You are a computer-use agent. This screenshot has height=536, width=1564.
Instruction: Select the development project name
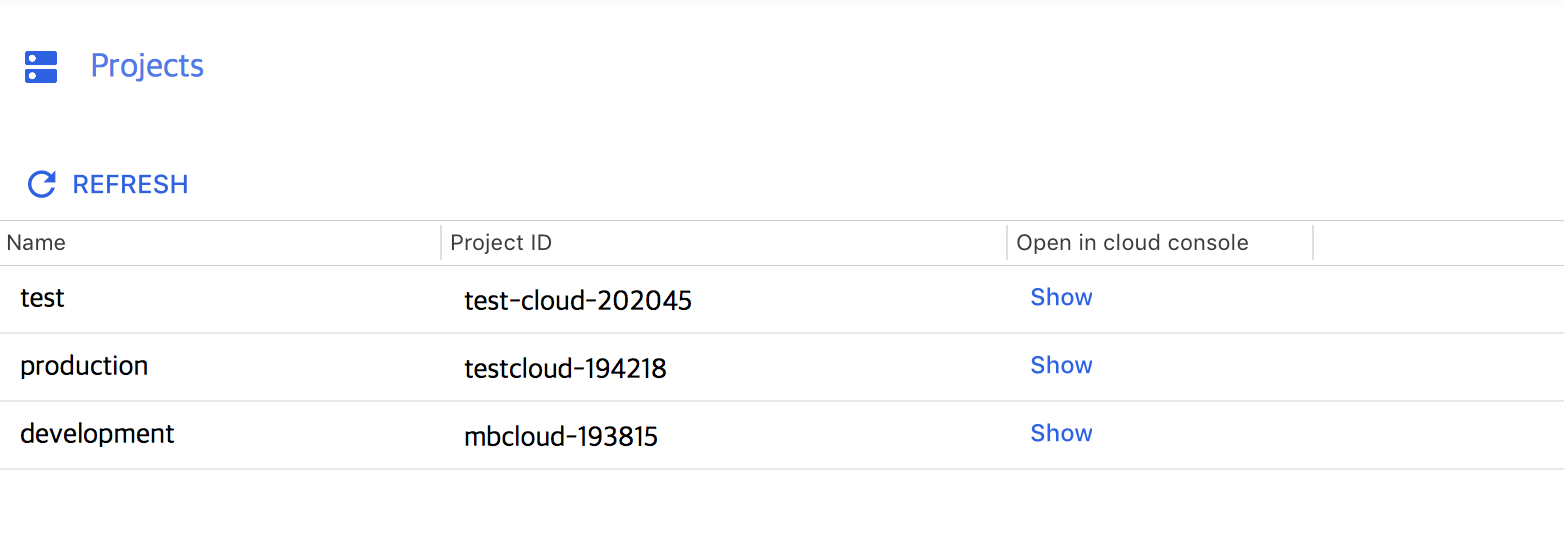point(97,434)
